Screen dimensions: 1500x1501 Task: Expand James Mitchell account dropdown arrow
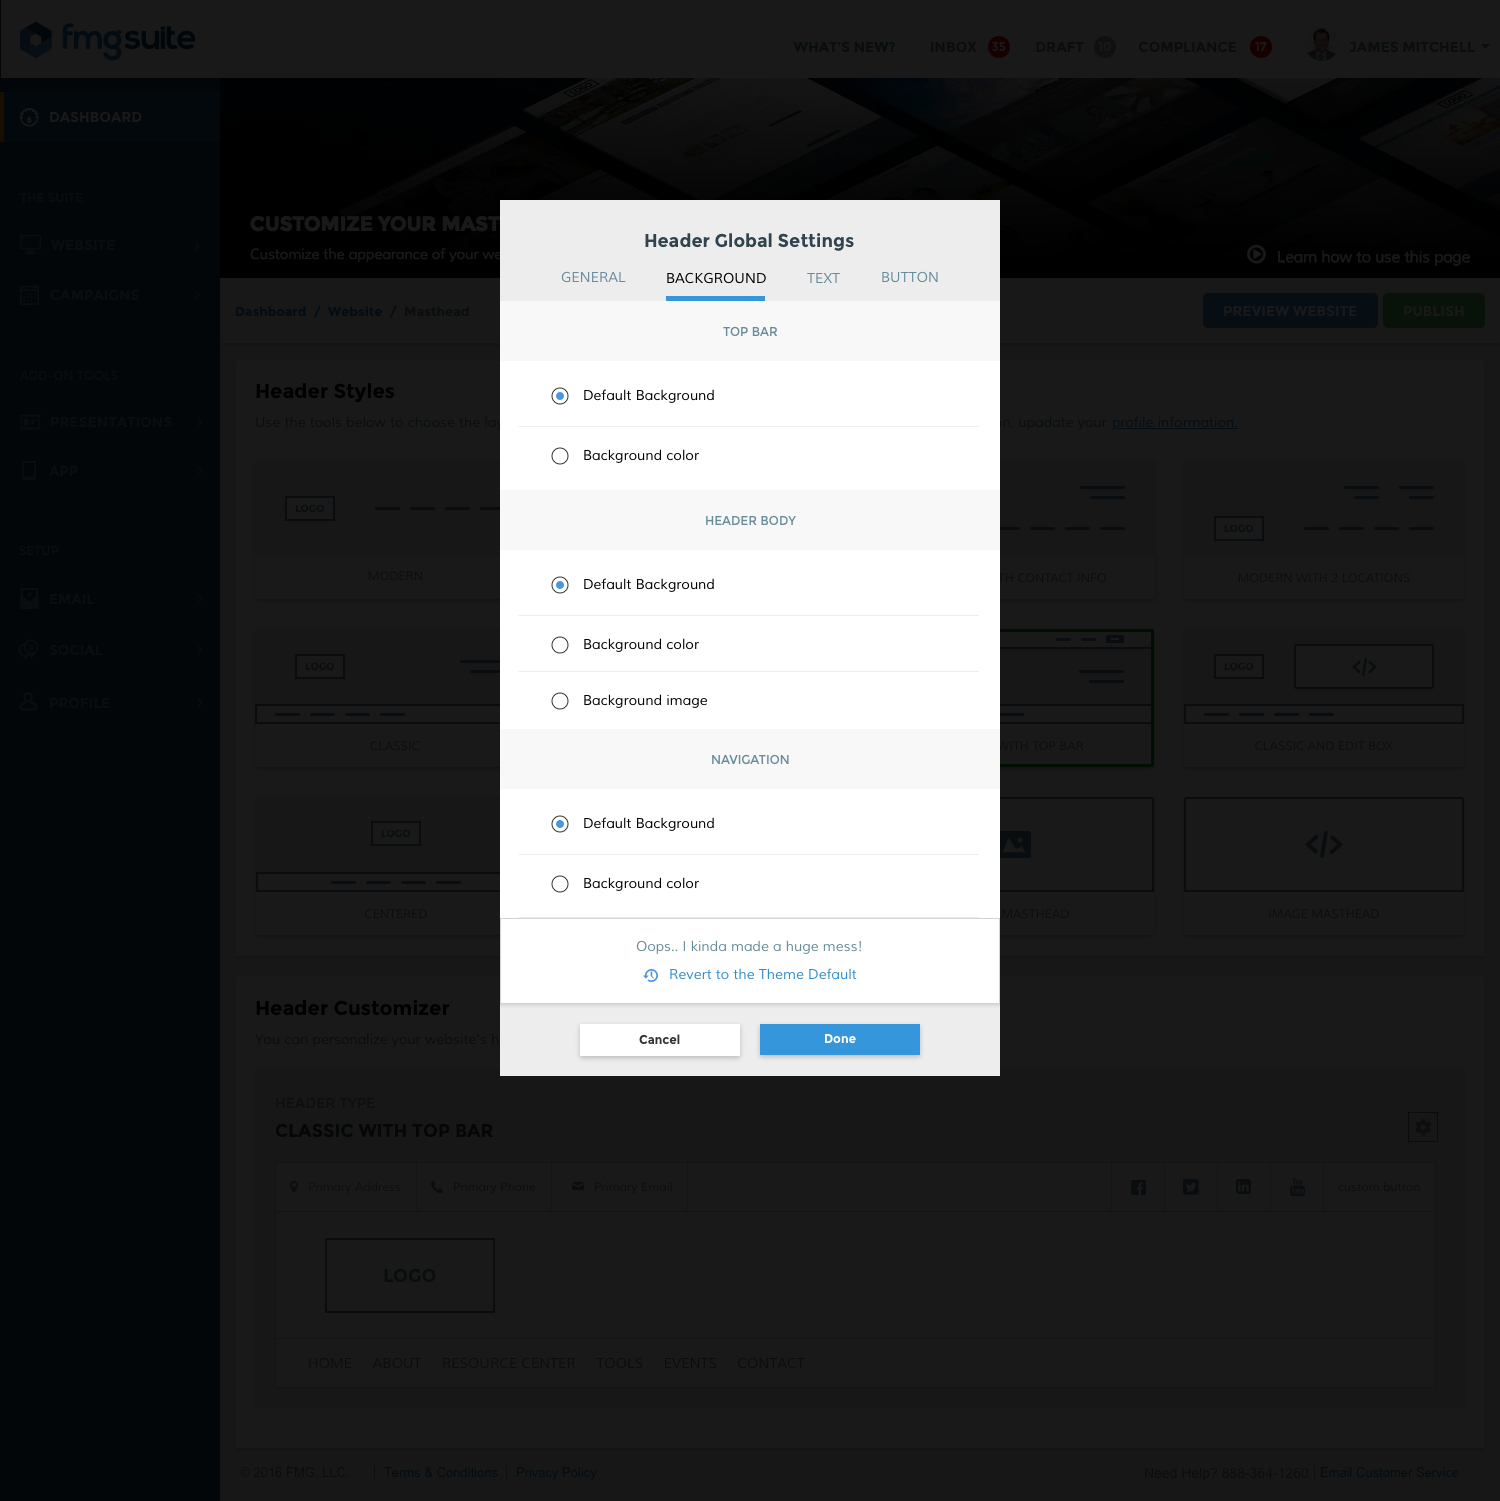(x=1484, y=46)
